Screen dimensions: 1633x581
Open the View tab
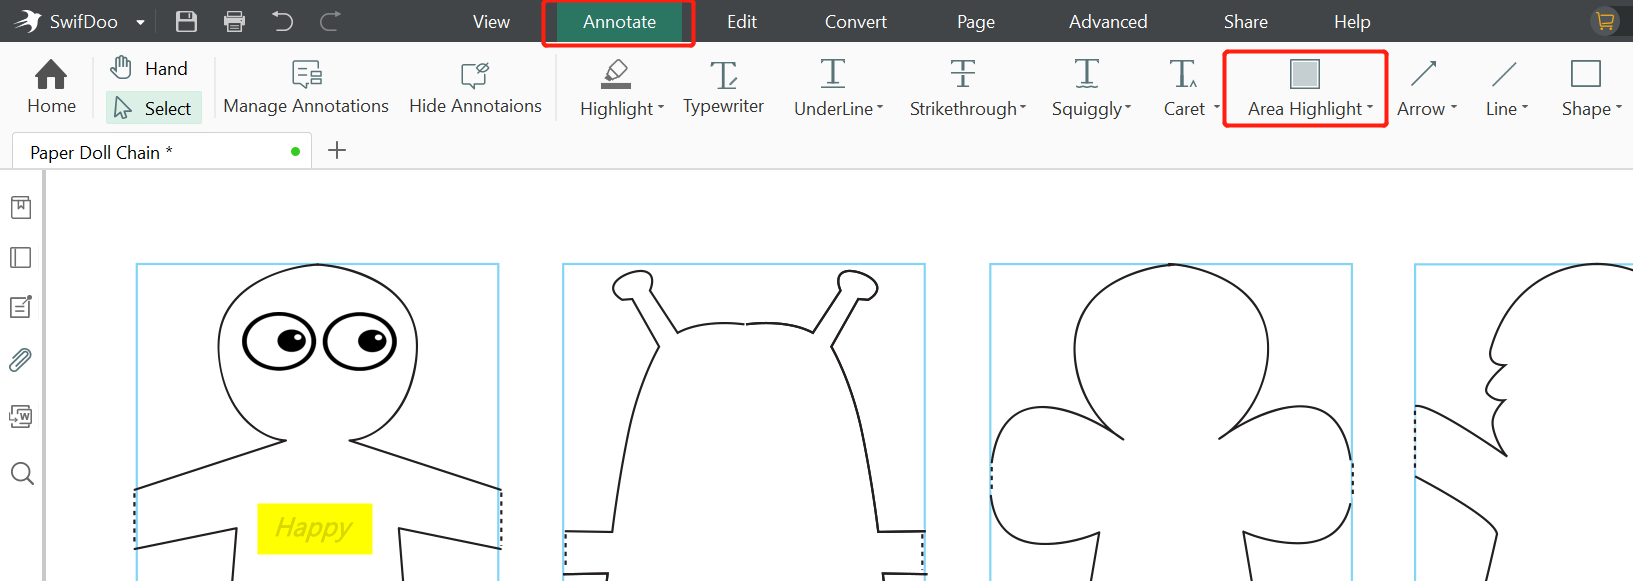[491, 21]
